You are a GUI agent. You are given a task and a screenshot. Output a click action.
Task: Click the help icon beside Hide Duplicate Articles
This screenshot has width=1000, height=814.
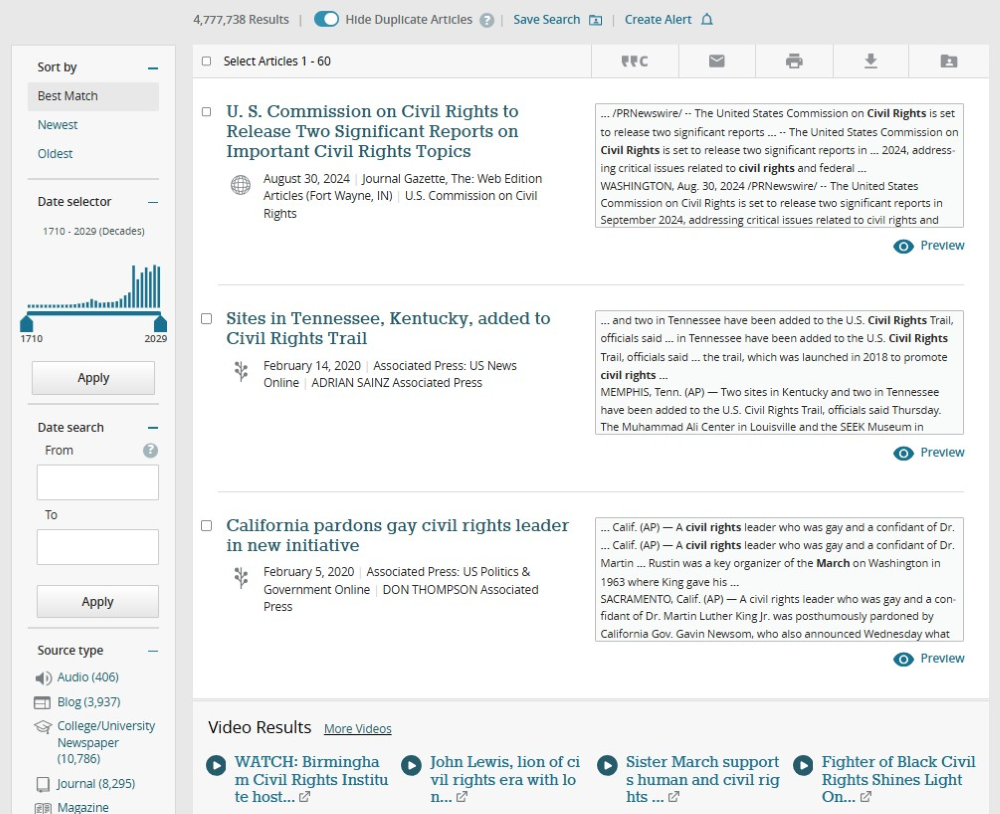pos(487,20)
